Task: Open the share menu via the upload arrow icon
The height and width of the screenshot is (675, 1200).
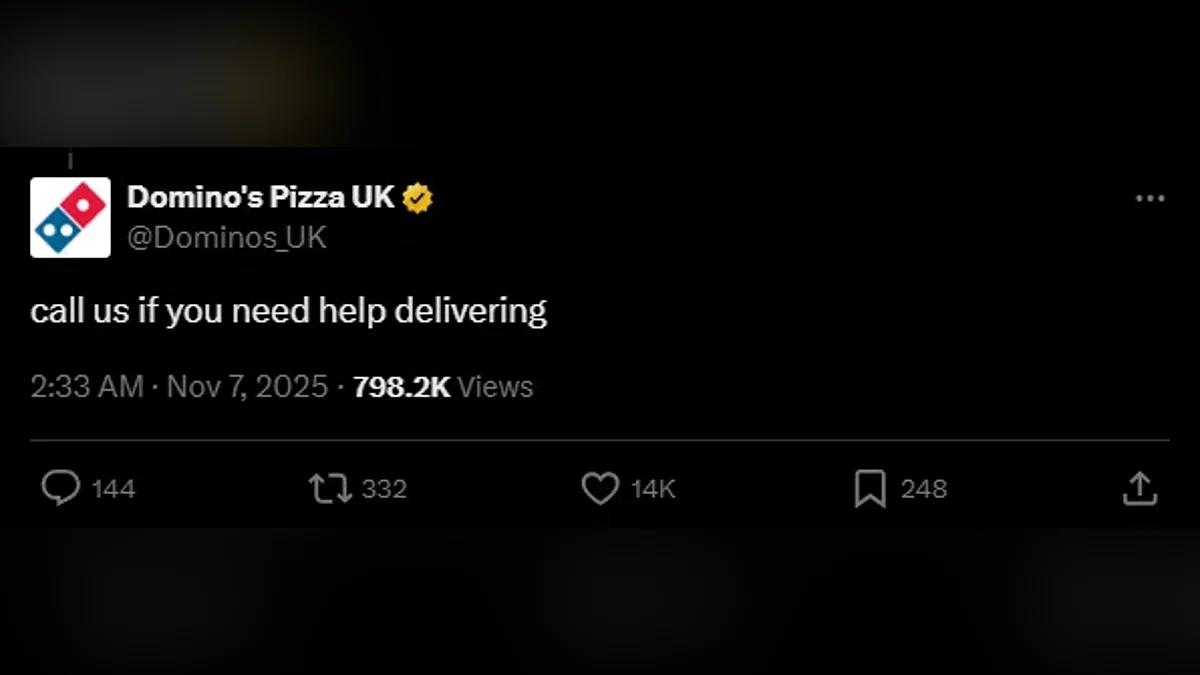Action: [1140, 488]
